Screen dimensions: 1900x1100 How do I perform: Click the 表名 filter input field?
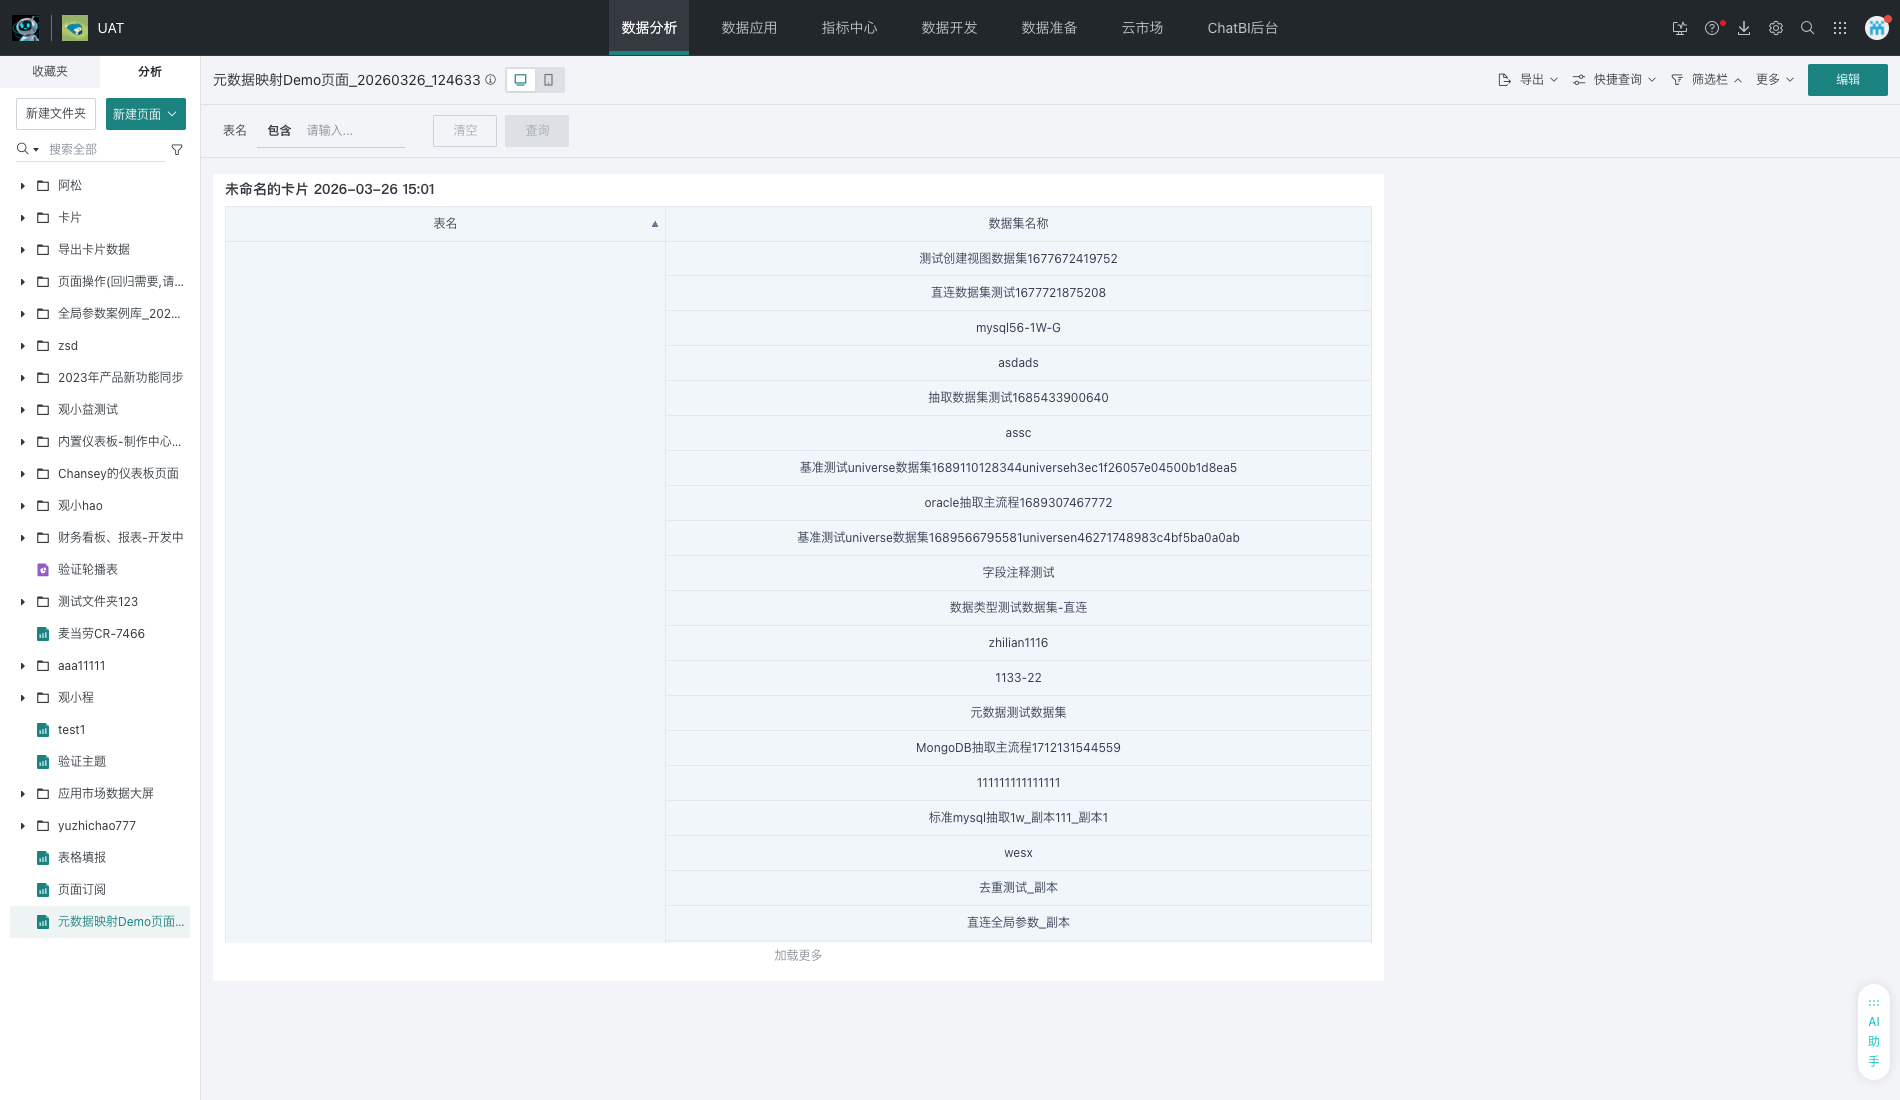(353, 131)
